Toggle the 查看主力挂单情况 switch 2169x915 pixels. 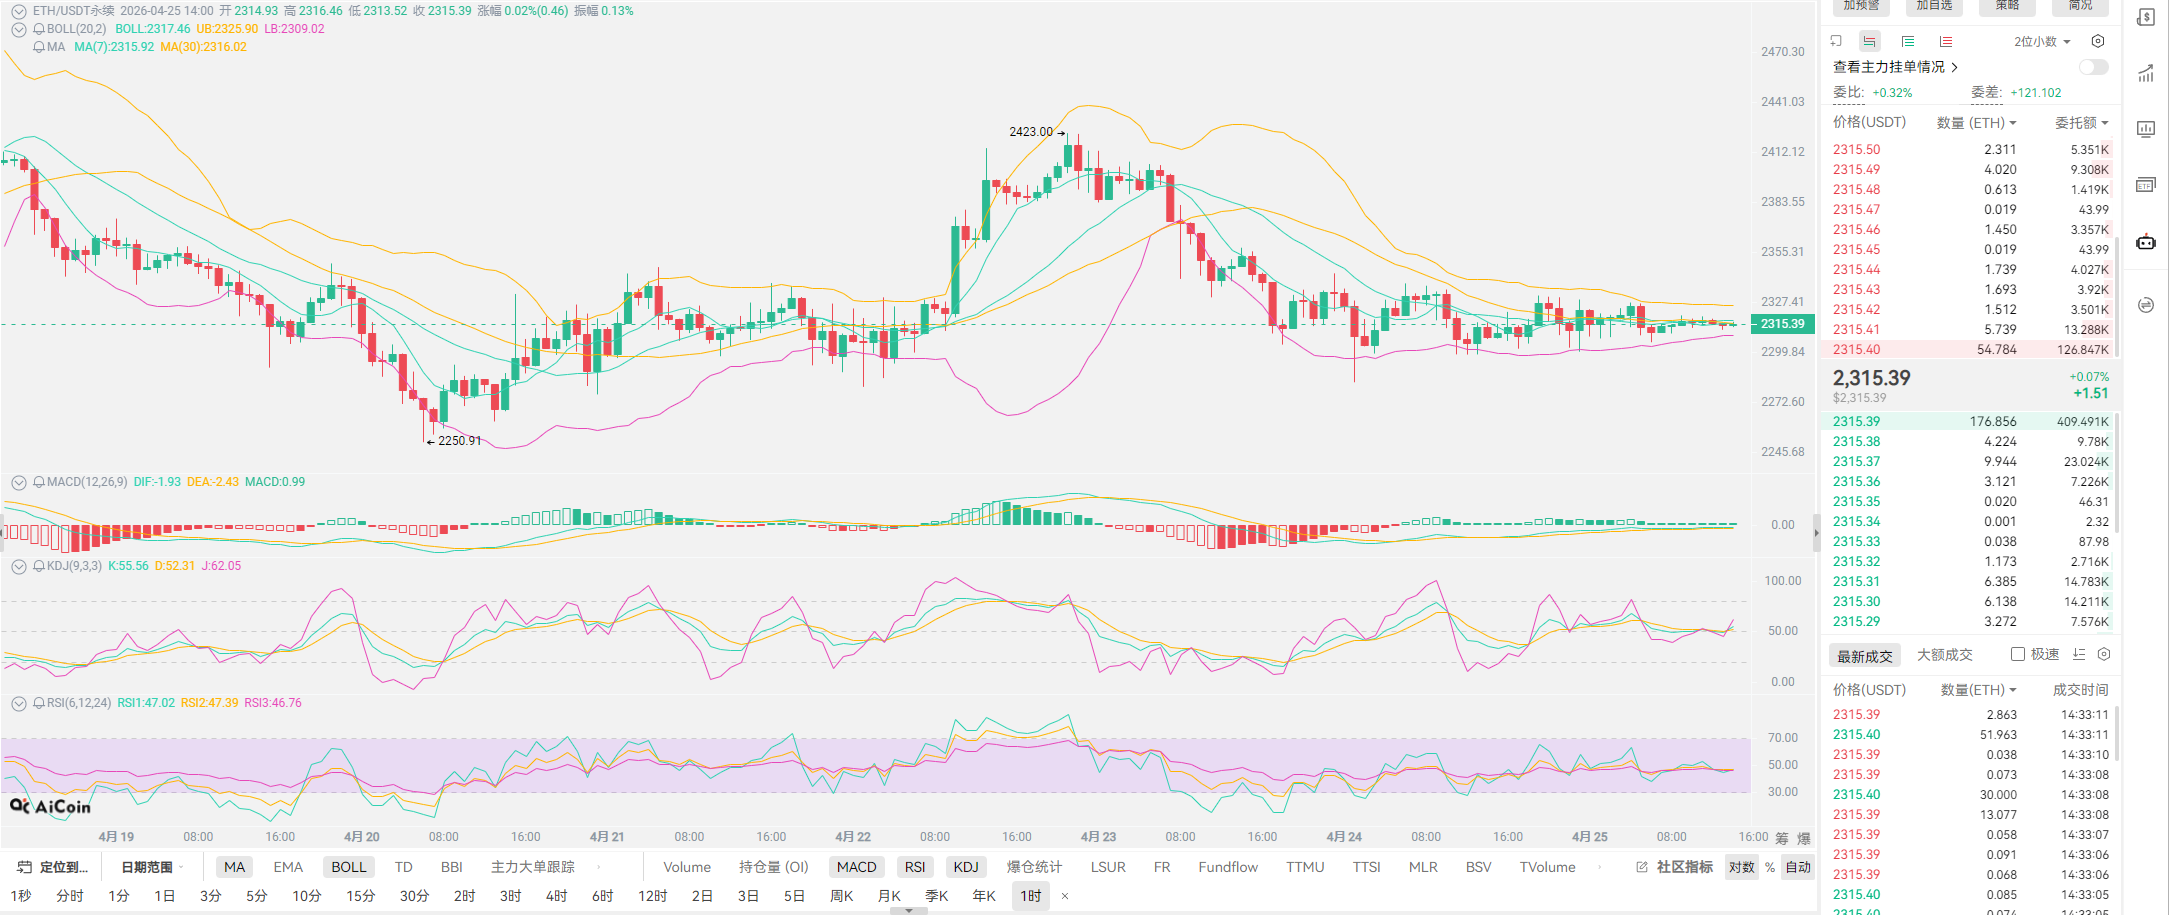point(2093,67)
